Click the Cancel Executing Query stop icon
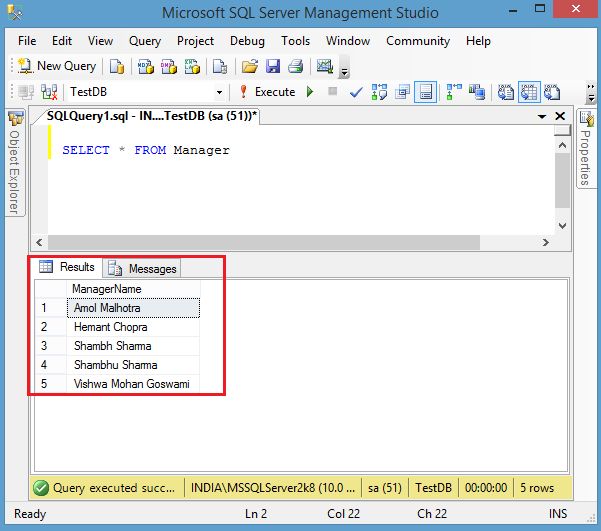This screenshot has height=531, width=601. [x=333, y=91]
